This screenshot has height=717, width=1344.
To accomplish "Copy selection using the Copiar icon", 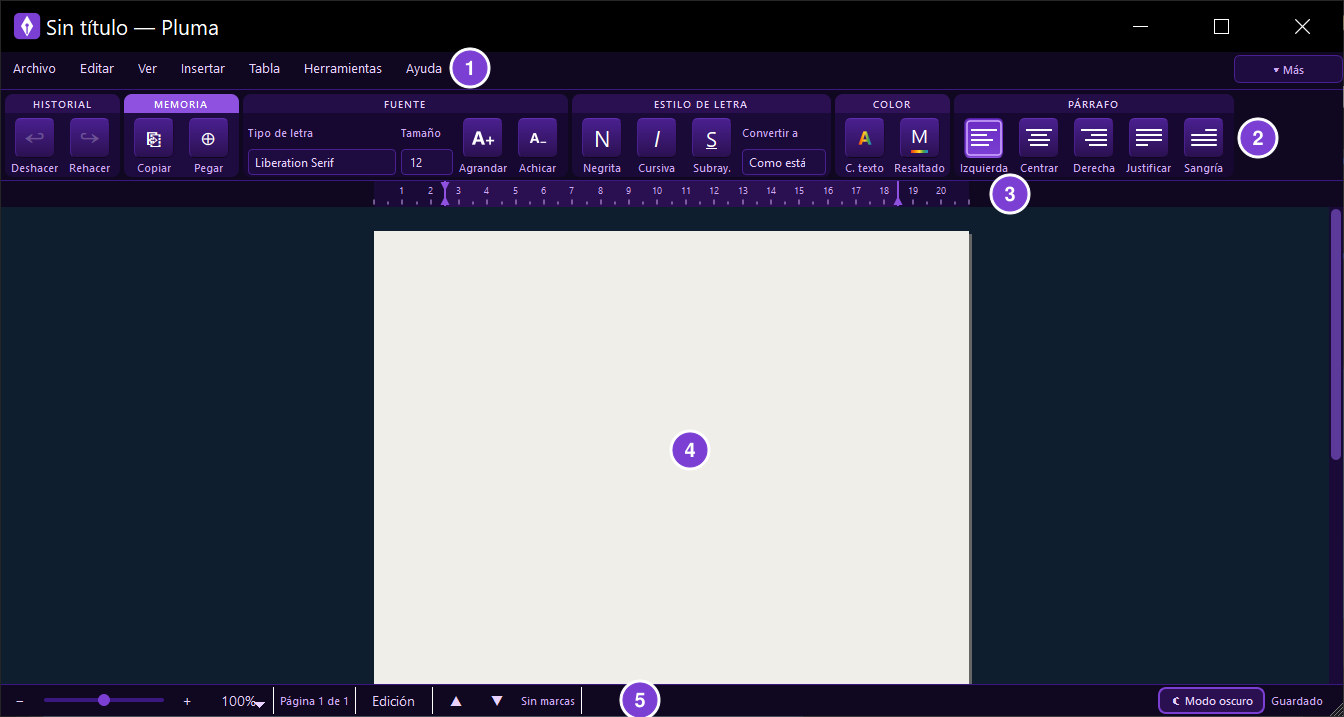I will (154, 138).
